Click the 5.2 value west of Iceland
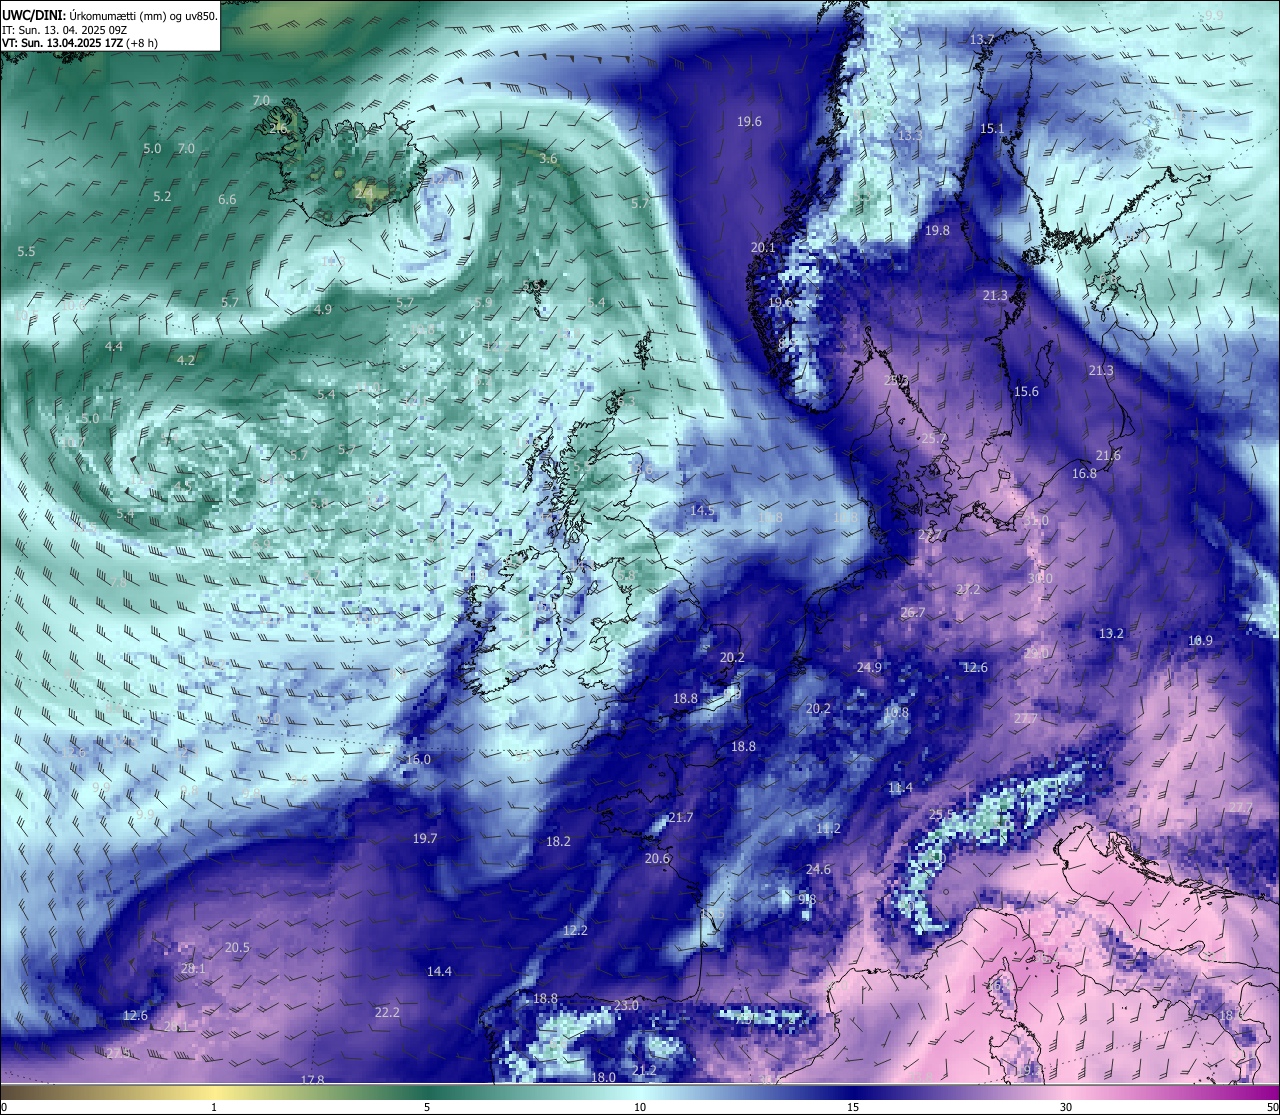This screenshot has height=1115, width=1280. click(x=162, y=197)
